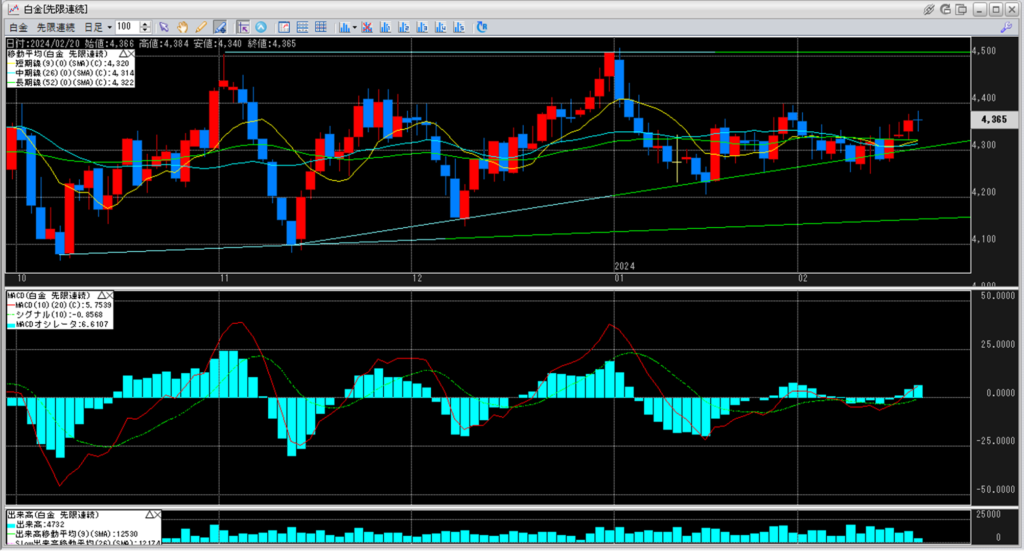This screenshot has width=1024, height=551.
Task: Open the wrench settings icon
Action: [x=1006, y=27]
